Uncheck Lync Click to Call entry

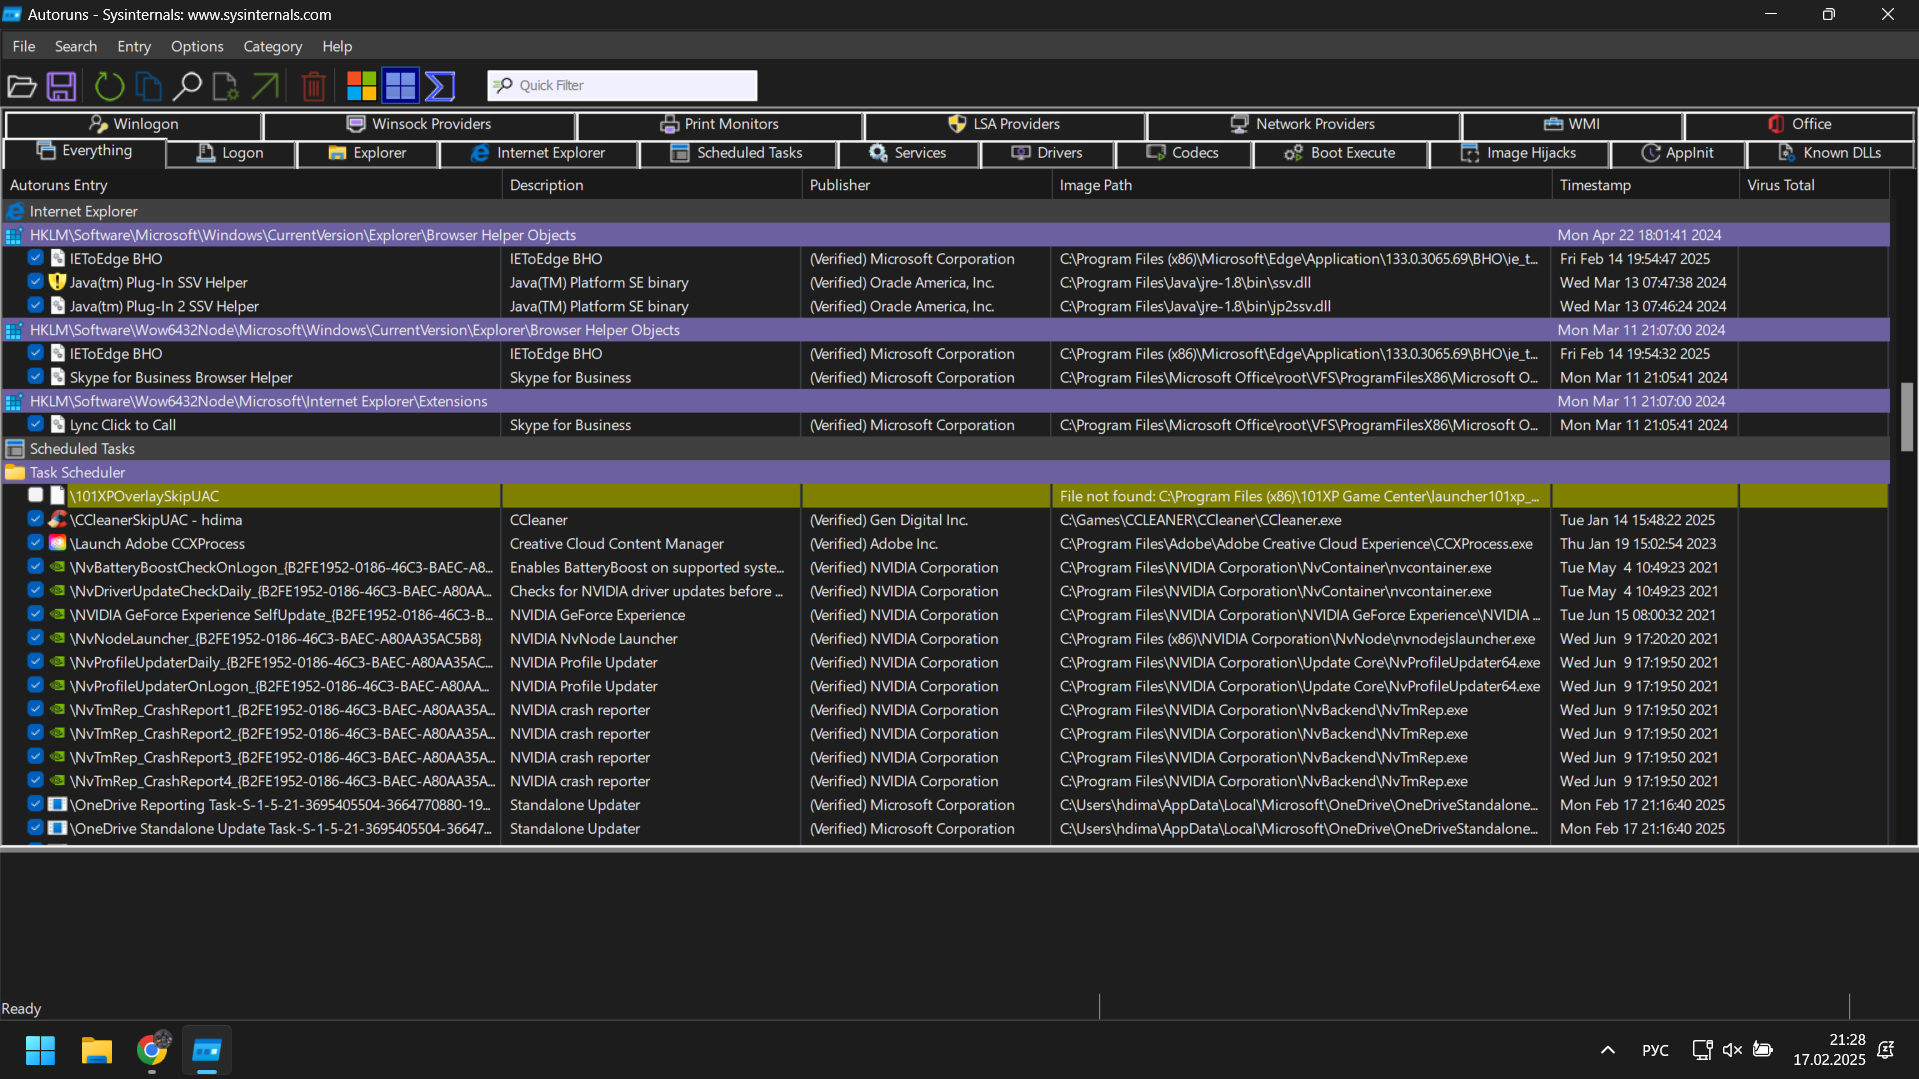pos(36,424)
